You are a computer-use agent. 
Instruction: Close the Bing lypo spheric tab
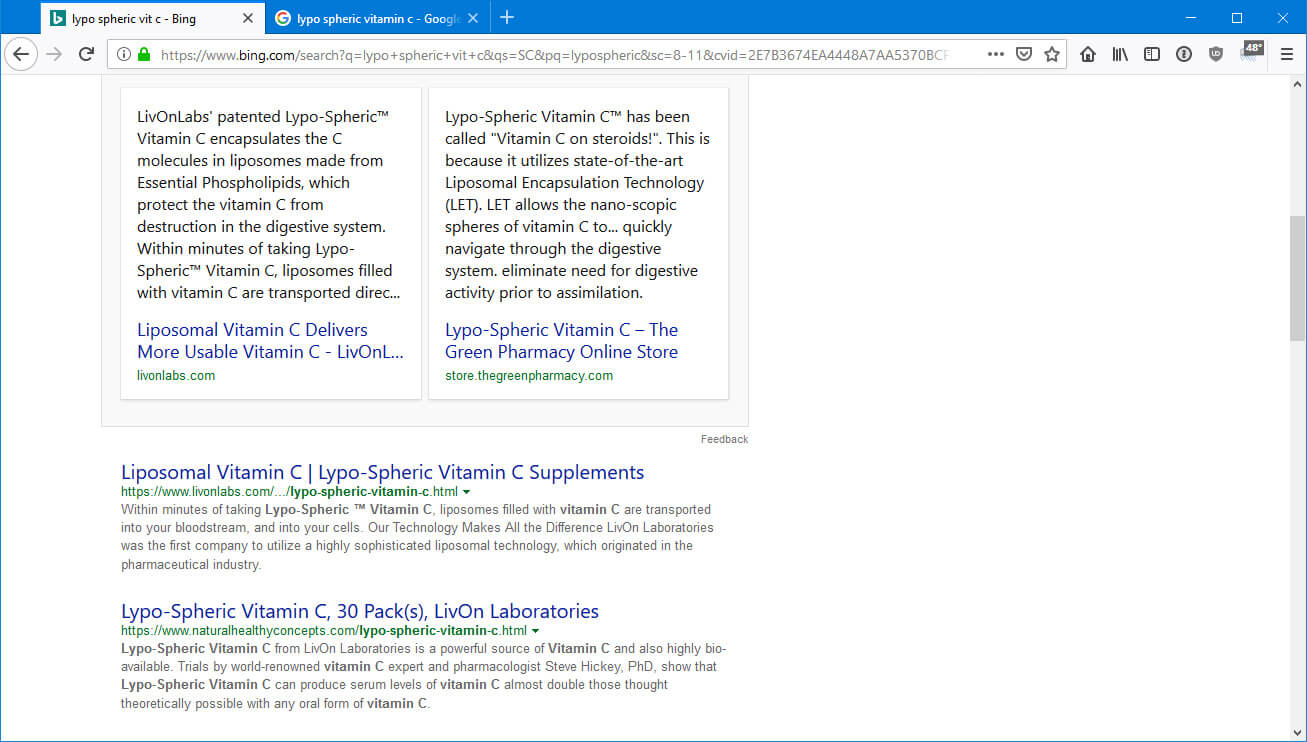tap(248, 18)
